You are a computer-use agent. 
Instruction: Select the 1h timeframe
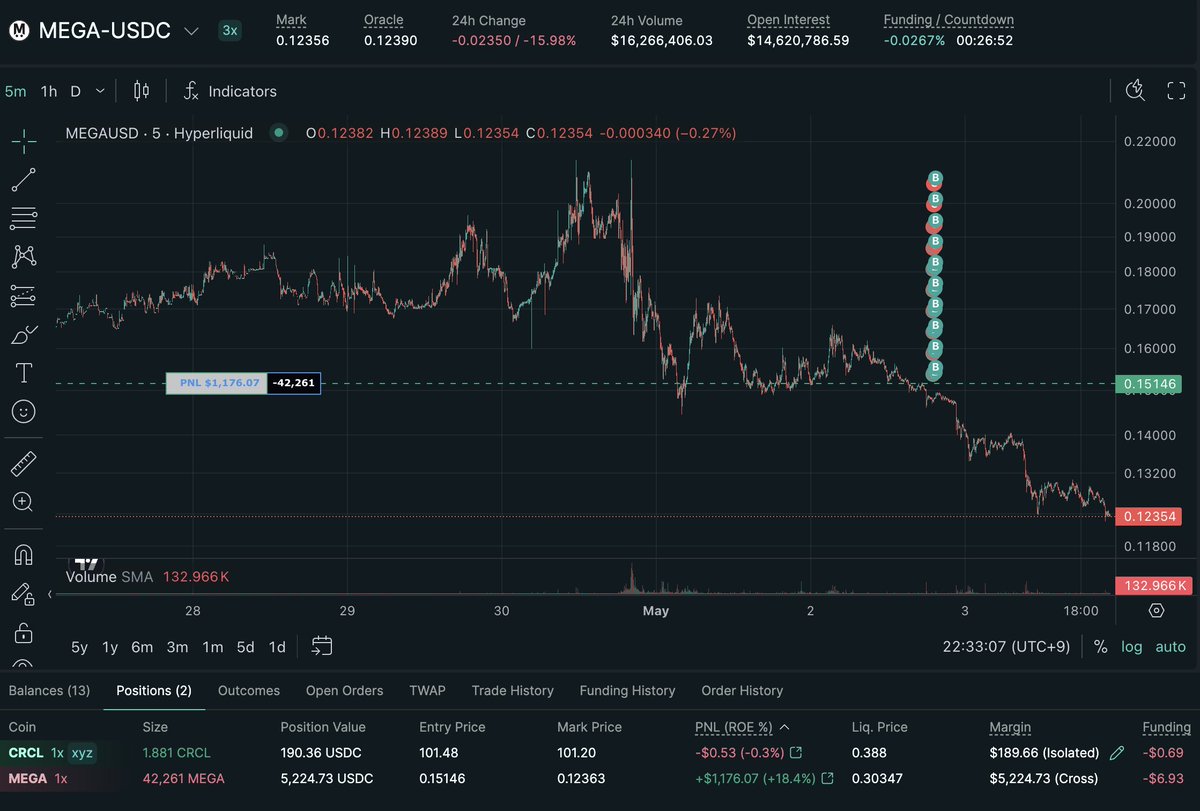[x=49, y=91]
